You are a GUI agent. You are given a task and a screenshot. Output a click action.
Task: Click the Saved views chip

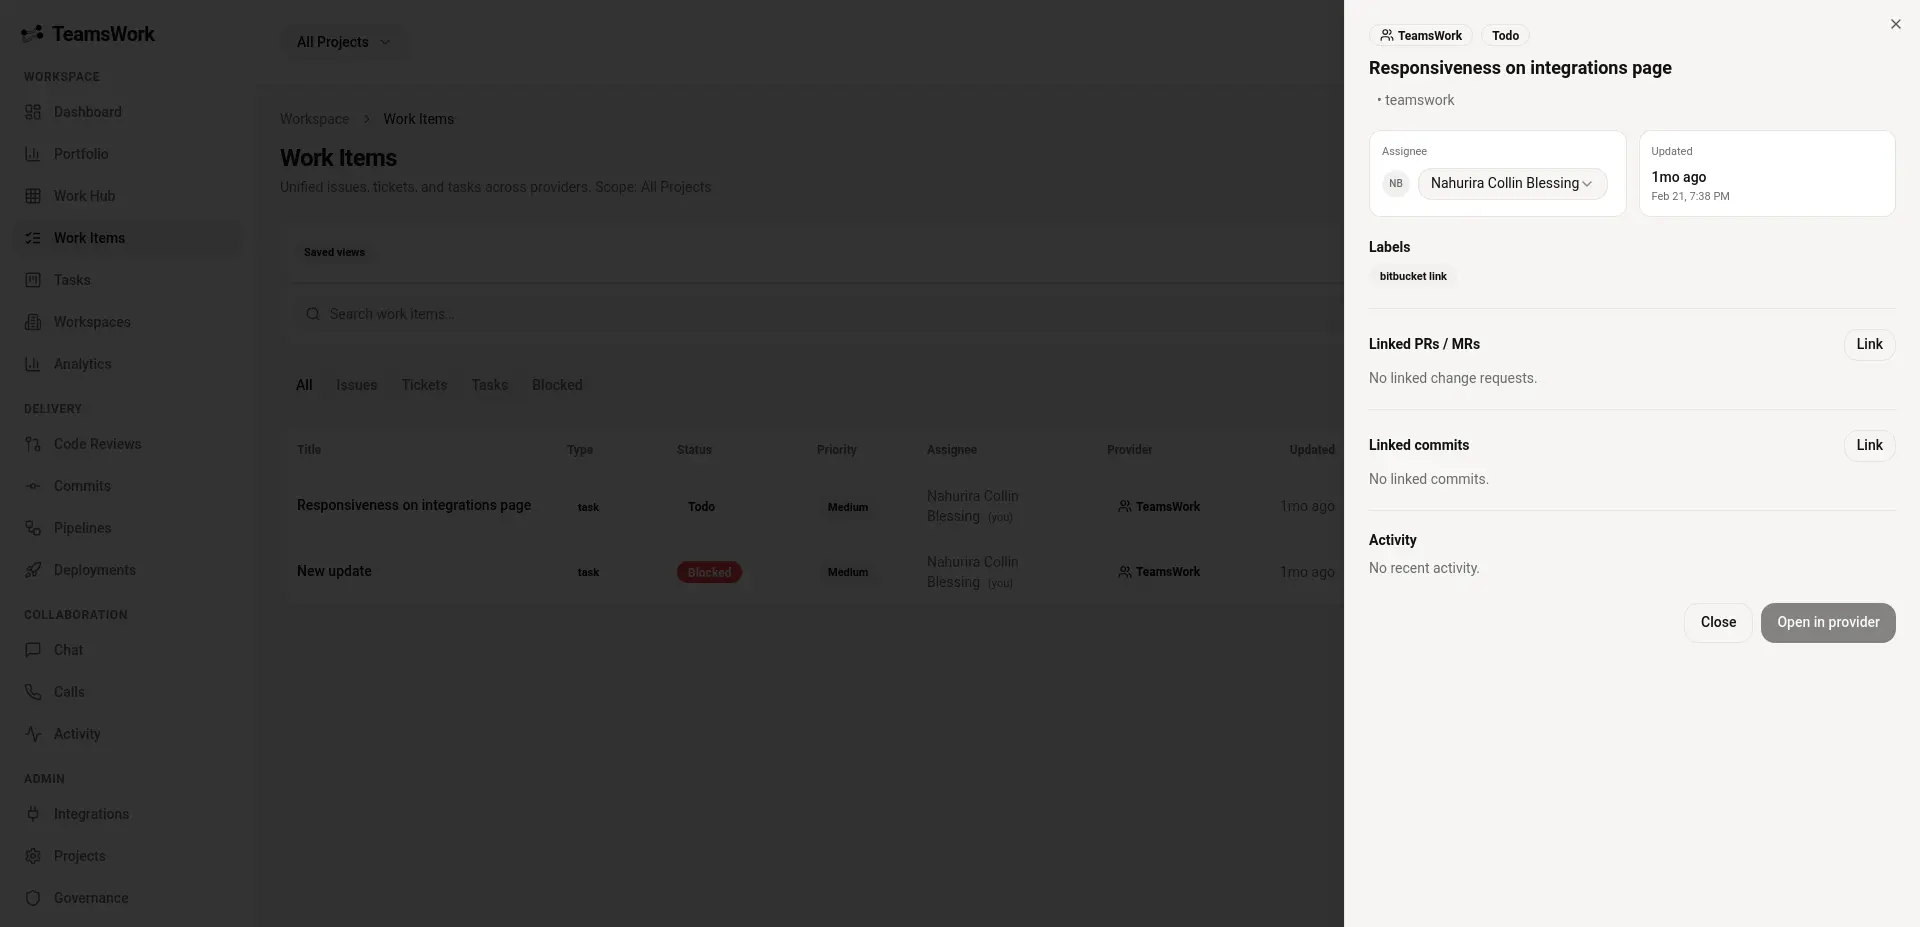pos(334,252)
